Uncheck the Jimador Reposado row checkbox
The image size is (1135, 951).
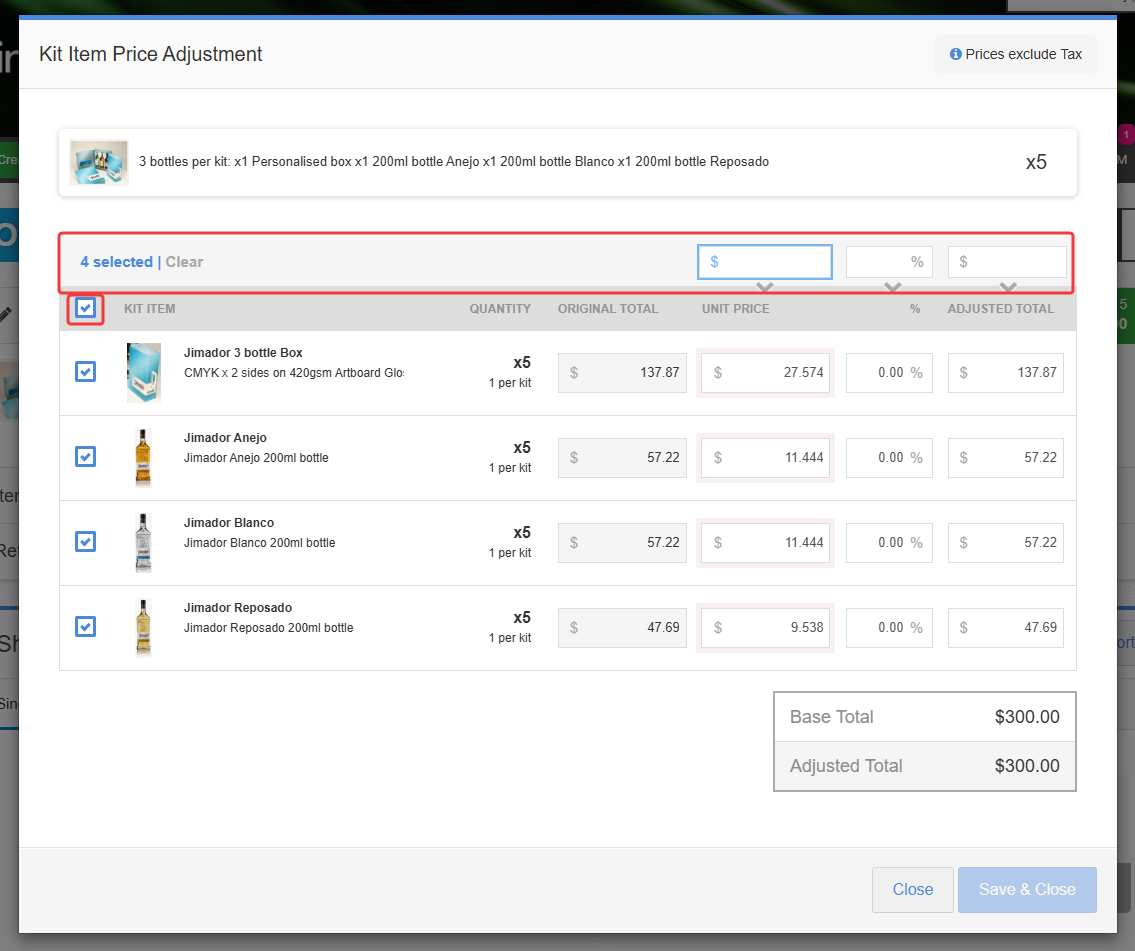click(x=85, y=626)
